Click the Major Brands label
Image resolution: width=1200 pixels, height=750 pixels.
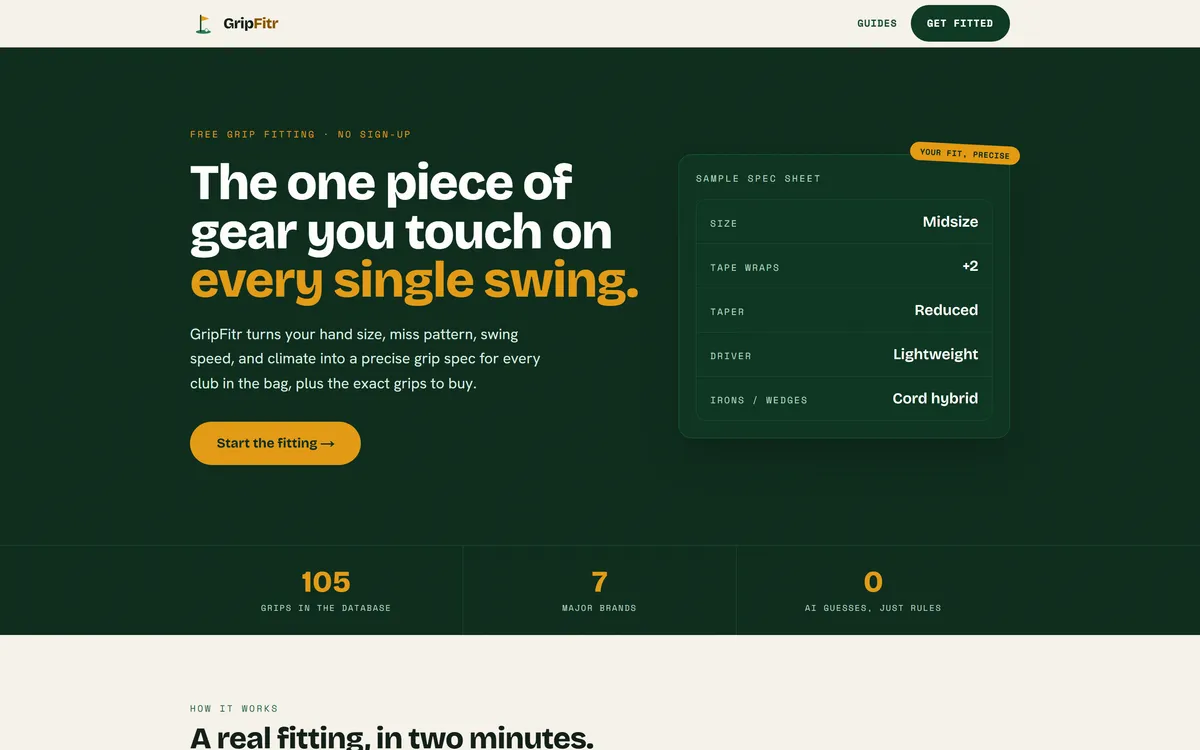599,608
